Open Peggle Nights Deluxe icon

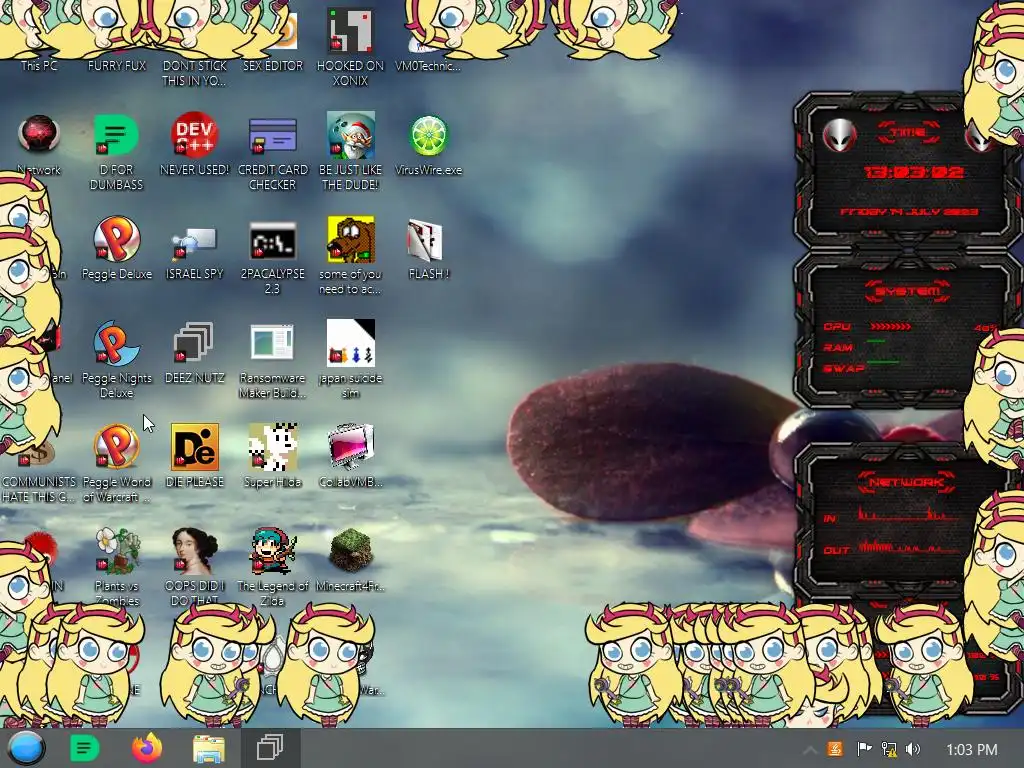click(116, 344)
